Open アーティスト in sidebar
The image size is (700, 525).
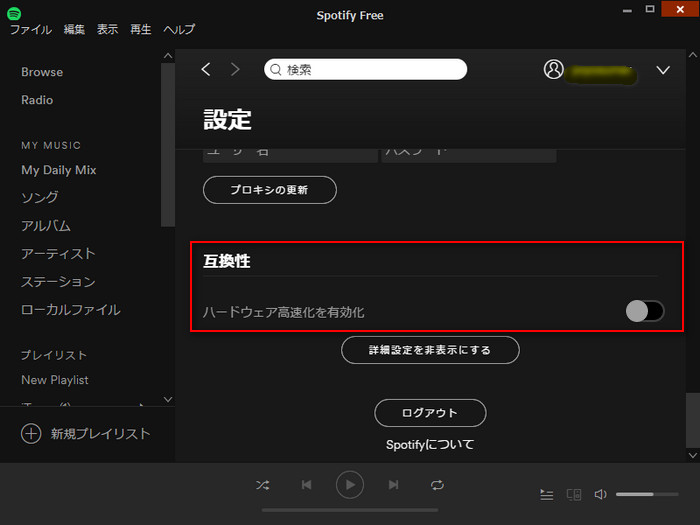click(x=58, y=254)
